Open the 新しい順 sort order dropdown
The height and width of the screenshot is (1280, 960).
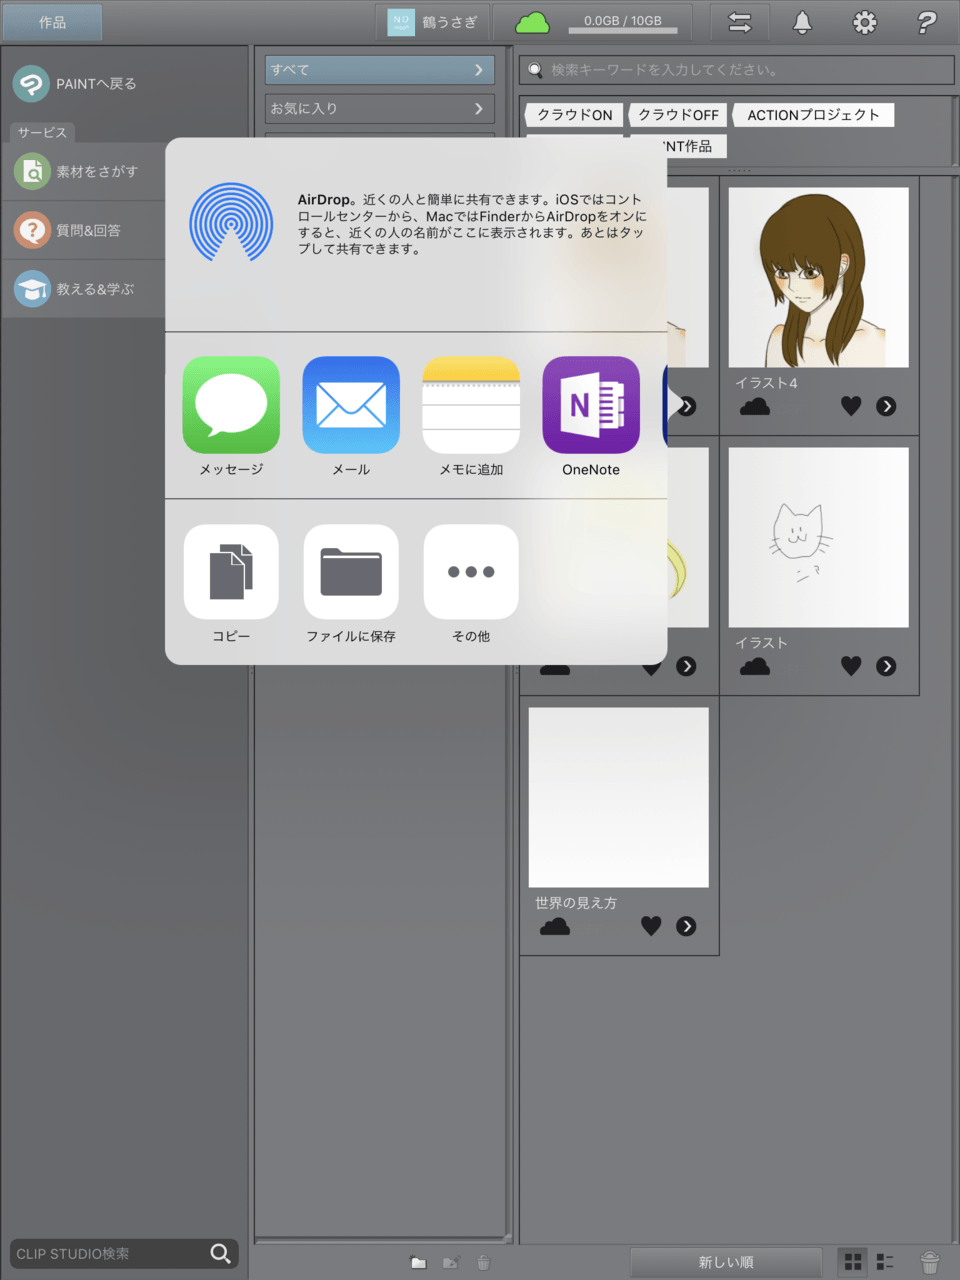coord(725,1262)
